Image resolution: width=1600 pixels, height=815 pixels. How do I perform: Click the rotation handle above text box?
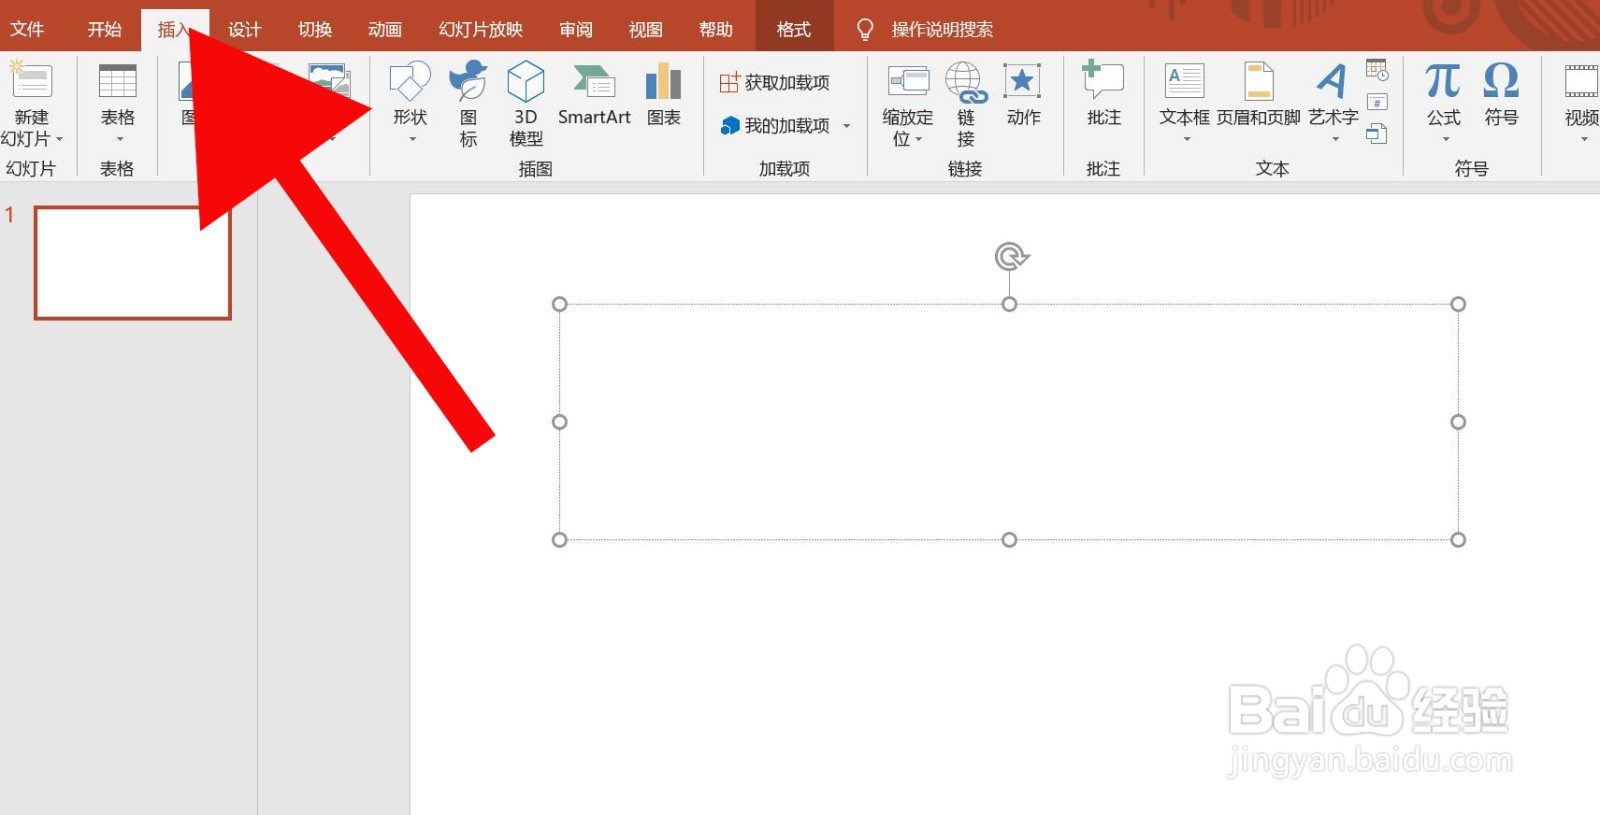pos(1011,257)
